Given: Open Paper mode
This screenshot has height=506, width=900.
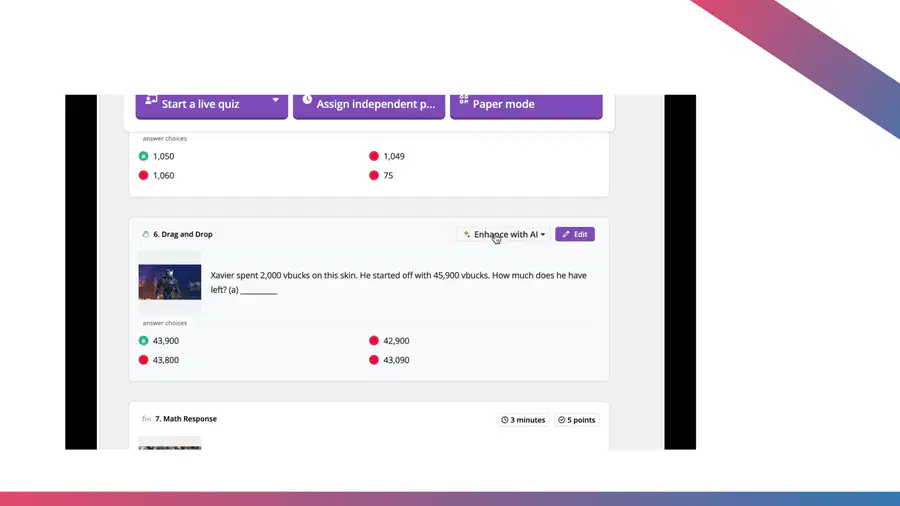Looking at the screenshot, I should pyautogui.click(x=526, y=106).
